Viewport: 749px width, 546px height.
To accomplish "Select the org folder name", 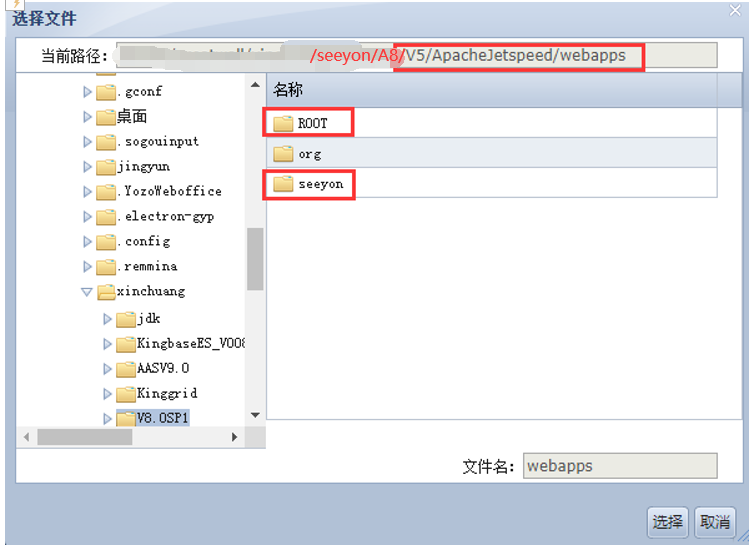I will click(x=310, y=154).
